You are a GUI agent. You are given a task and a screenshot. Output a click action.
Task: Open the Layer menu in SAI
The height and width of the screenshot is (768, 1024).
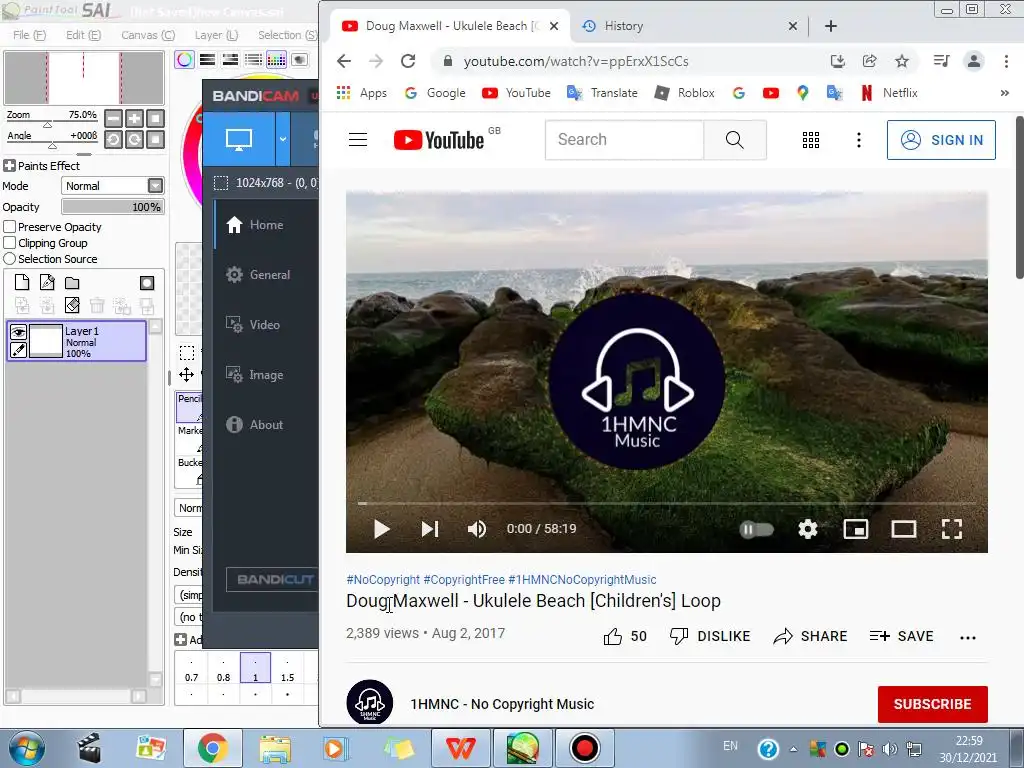coord(216,35)
